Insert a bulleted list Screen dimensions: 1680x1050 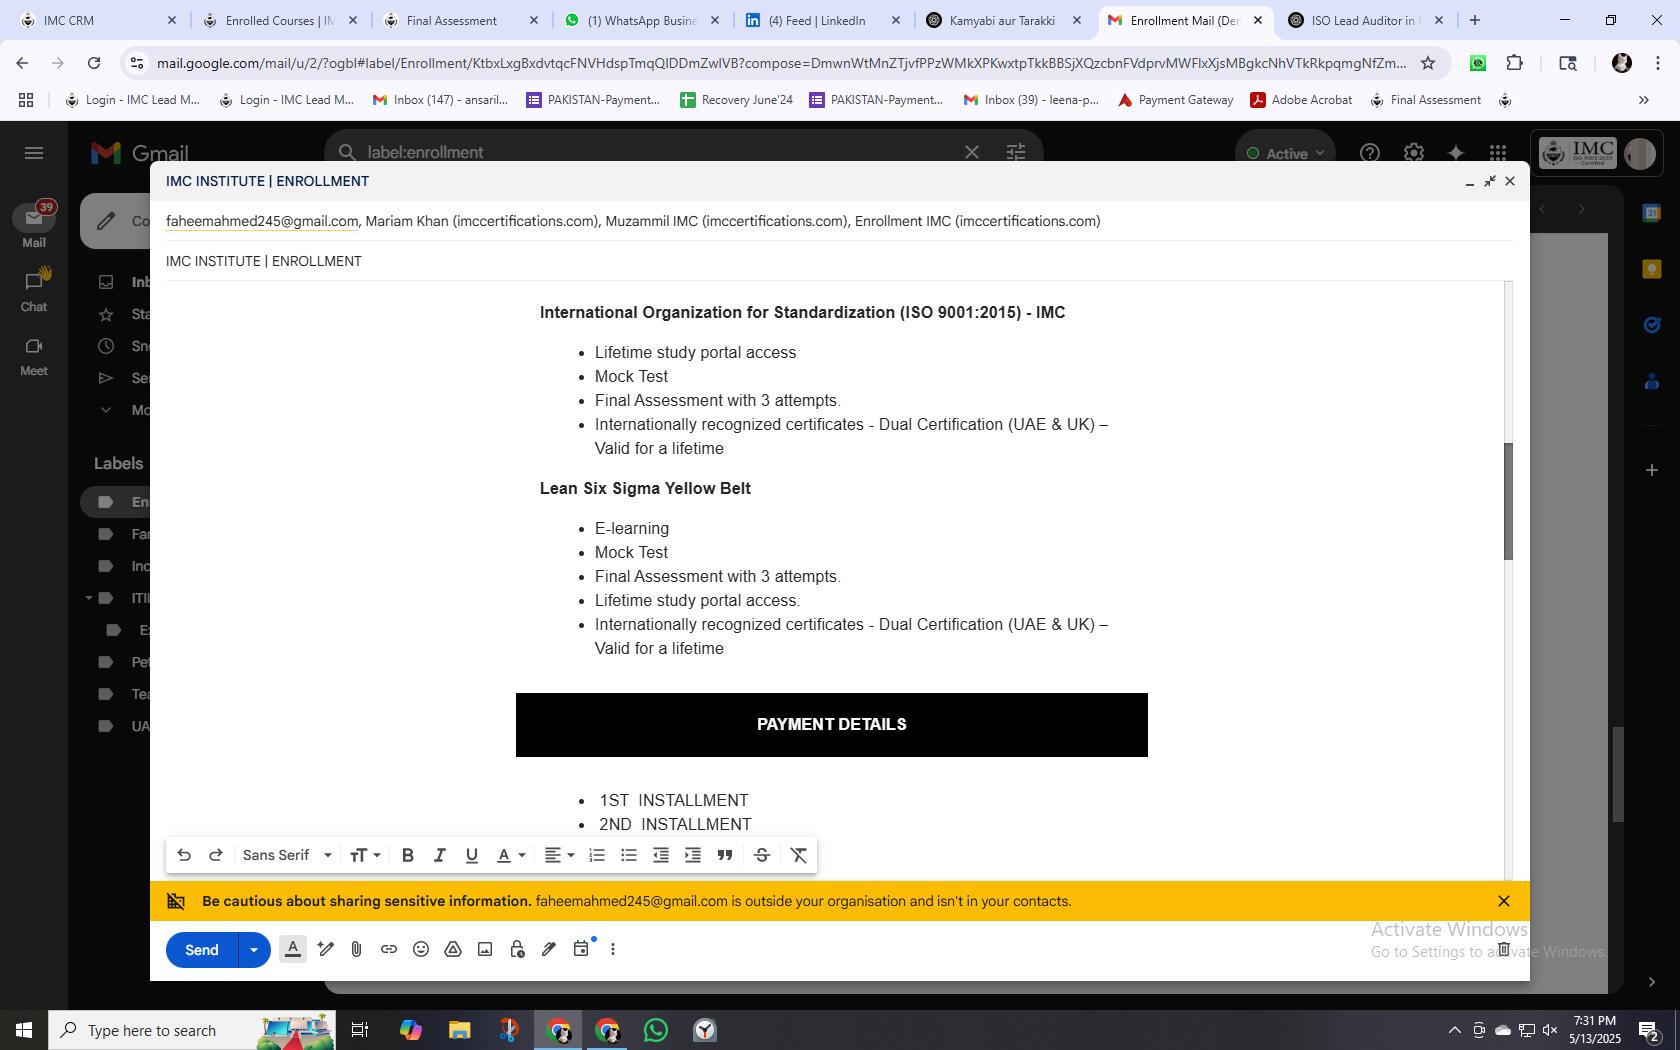click(x=629, y=855)
